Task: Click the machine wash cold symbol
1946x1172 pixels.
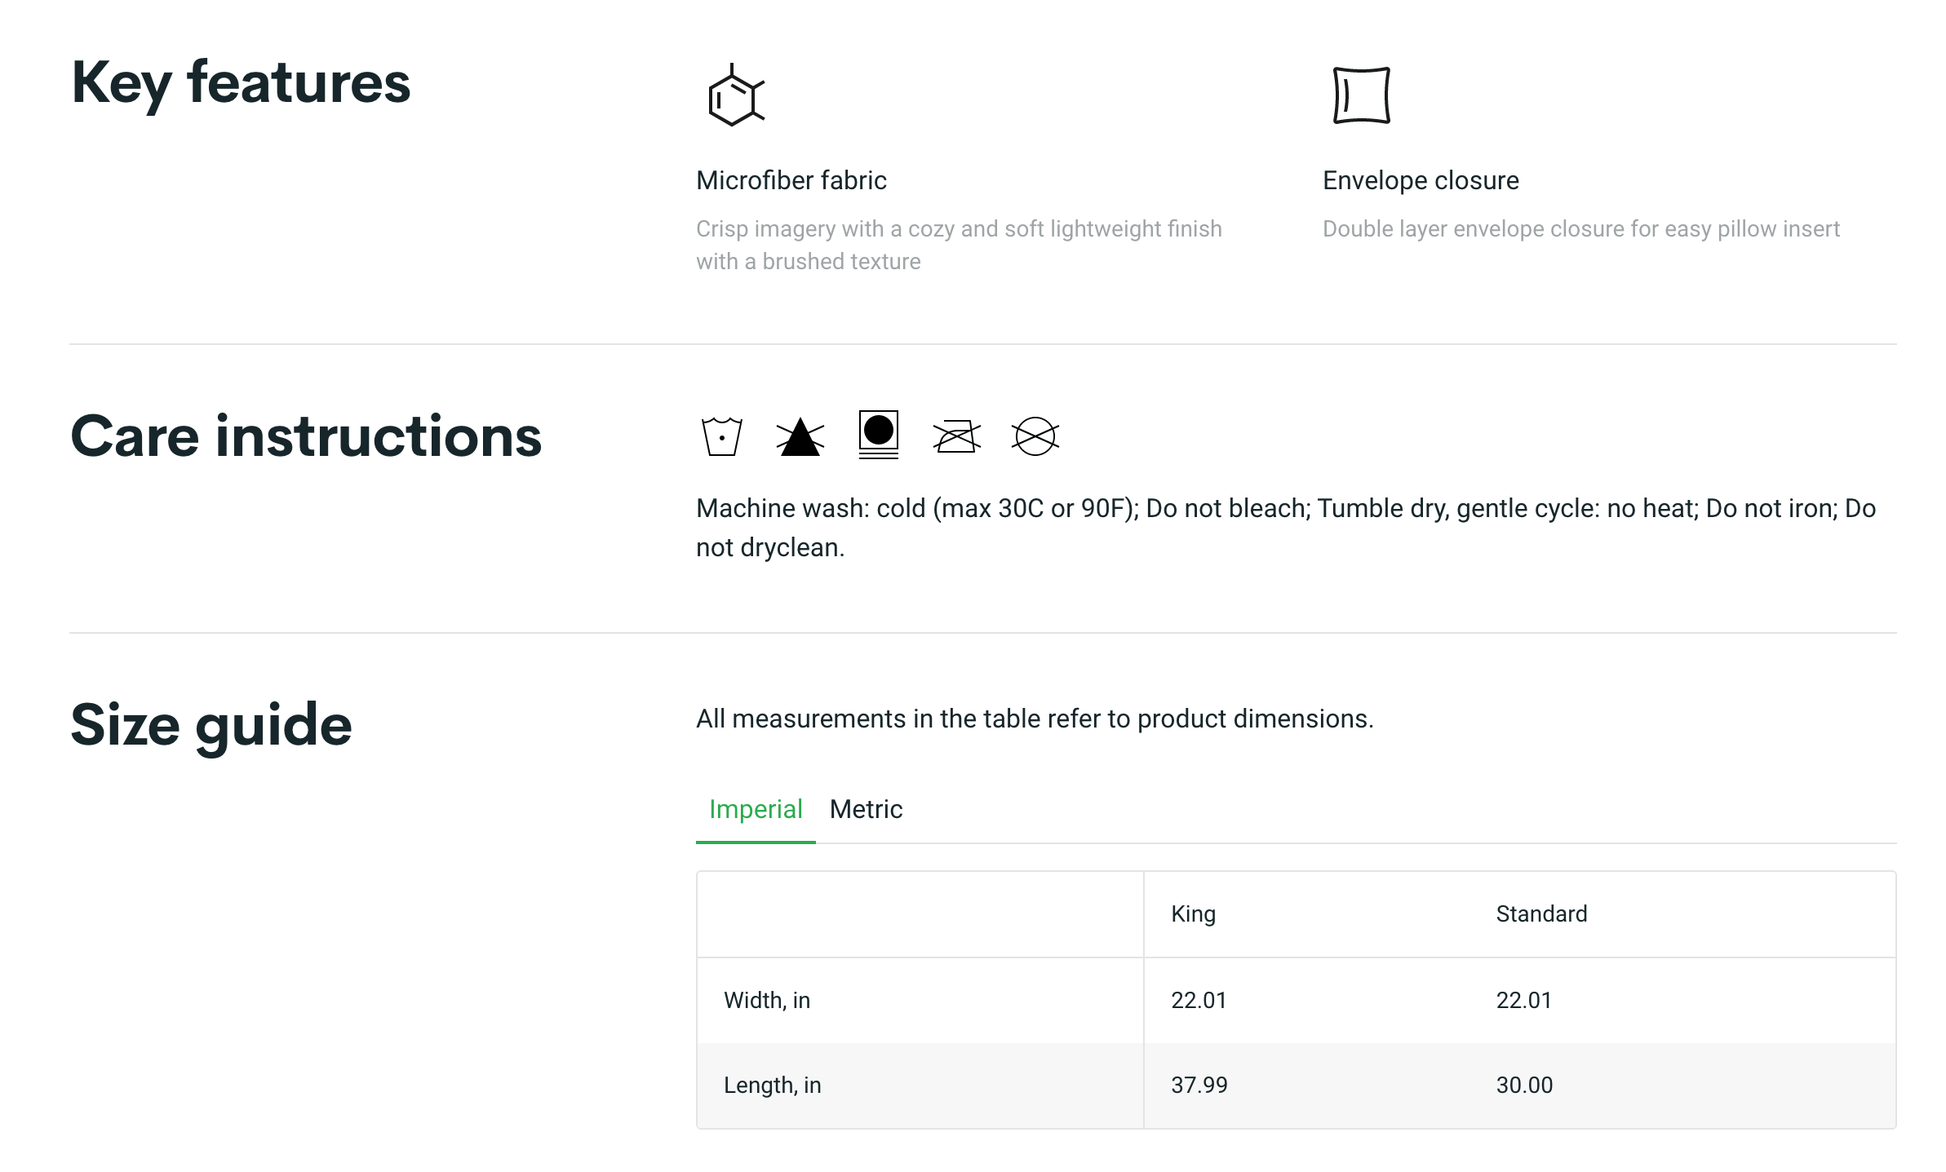Action: [721, 436]
